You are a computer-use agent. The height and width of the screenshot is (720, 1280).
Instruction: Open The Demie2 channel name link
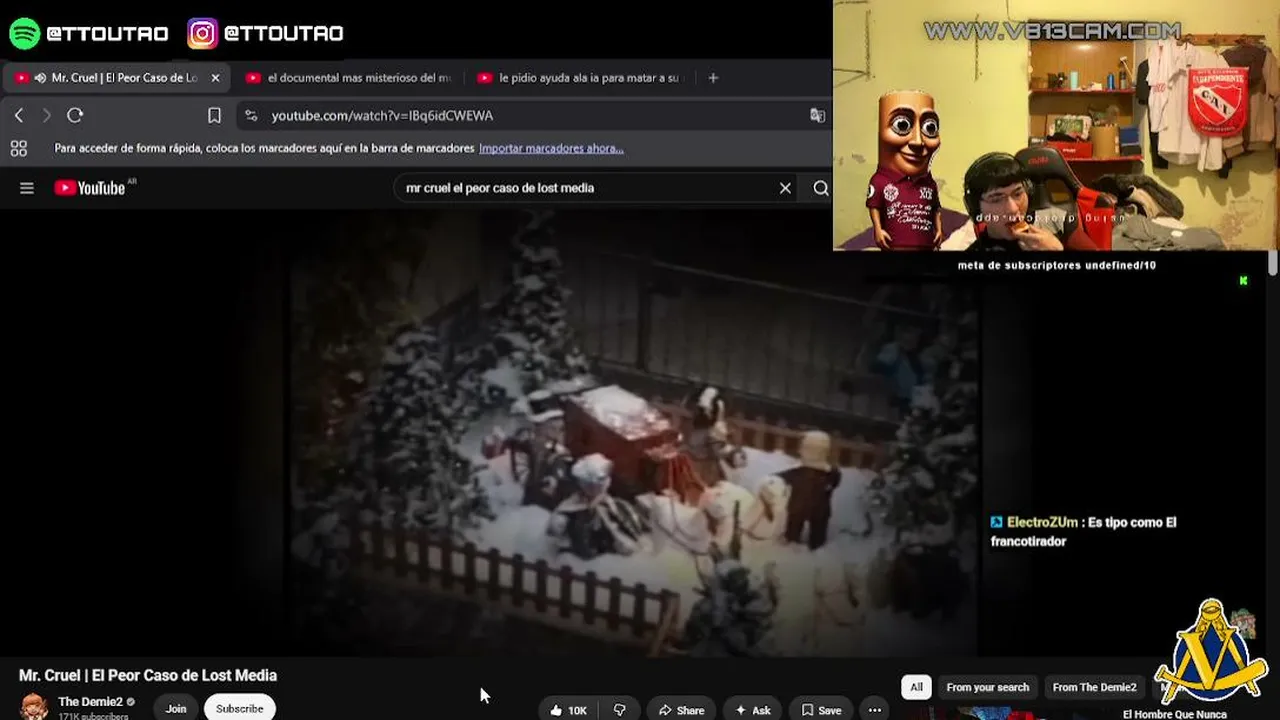tap(90, 702)
